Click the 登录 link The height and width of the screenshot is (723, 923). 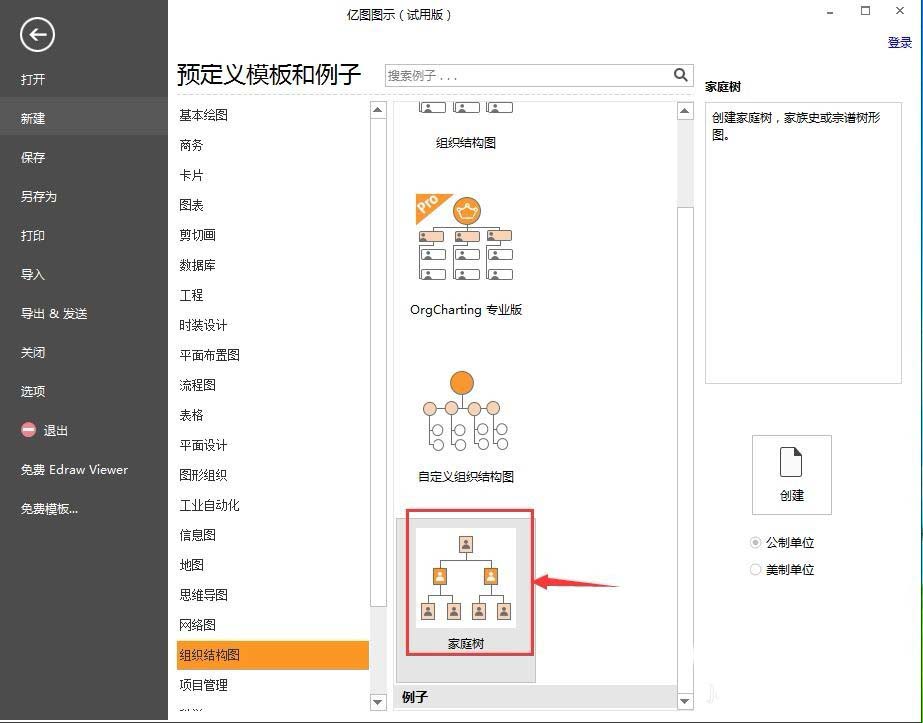coord(899,42)
